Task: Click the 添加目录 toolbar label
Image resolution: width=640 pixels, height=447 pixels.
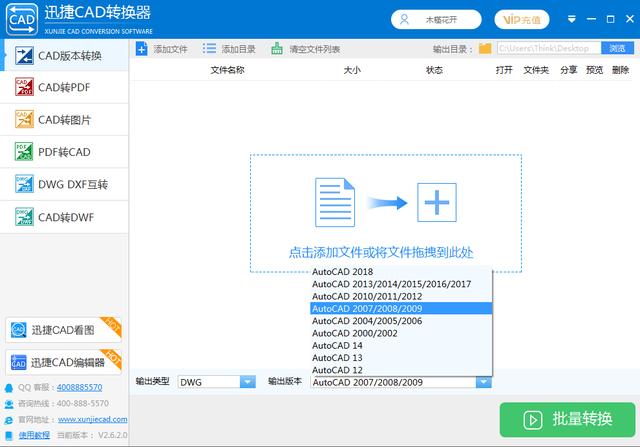Action: click(x=238, y=49)
